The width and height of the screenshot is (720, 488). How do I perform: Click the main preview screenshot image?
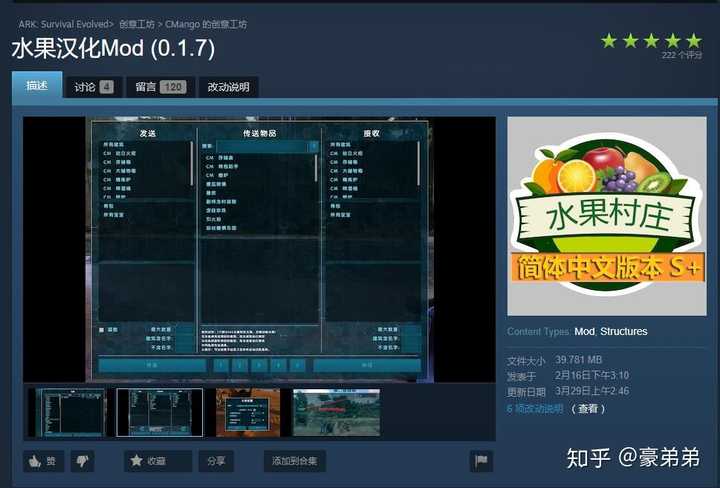click(259, 250)
